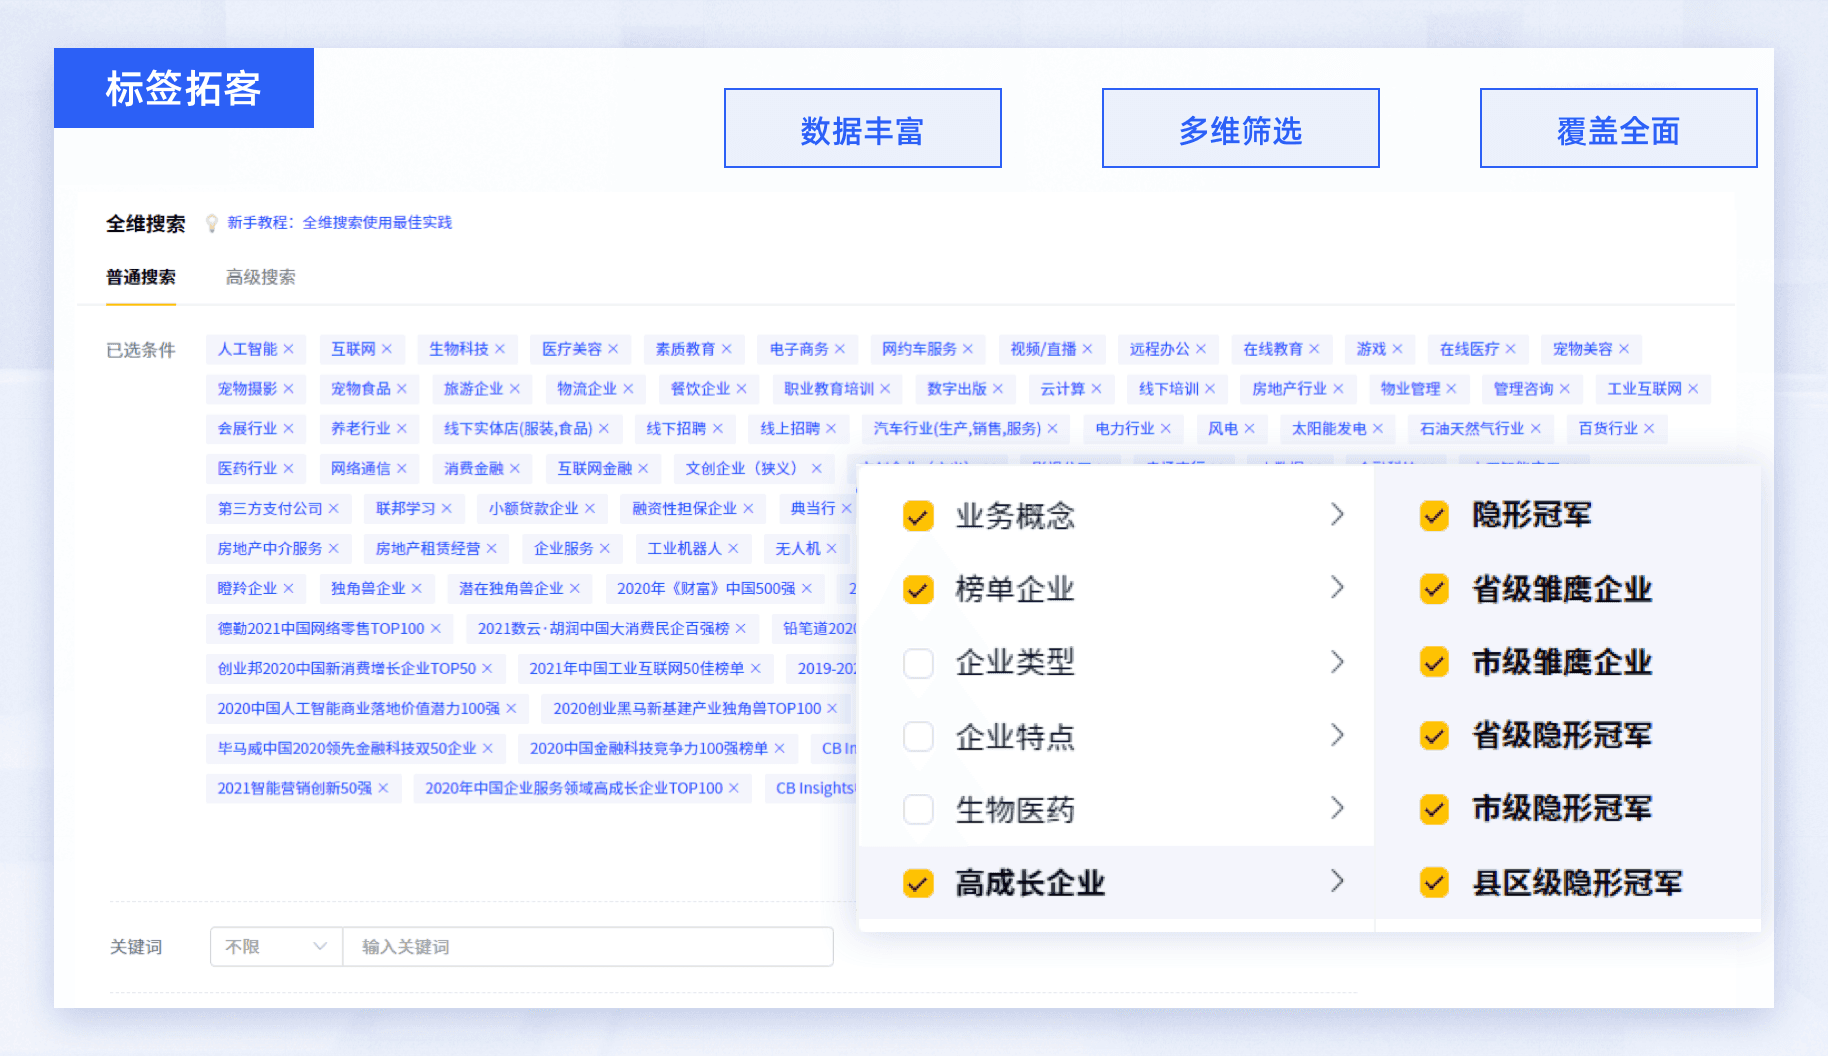Remove the 云计算 tag
Screen dimensions: 1828x1056
(x=1097, y=389)
